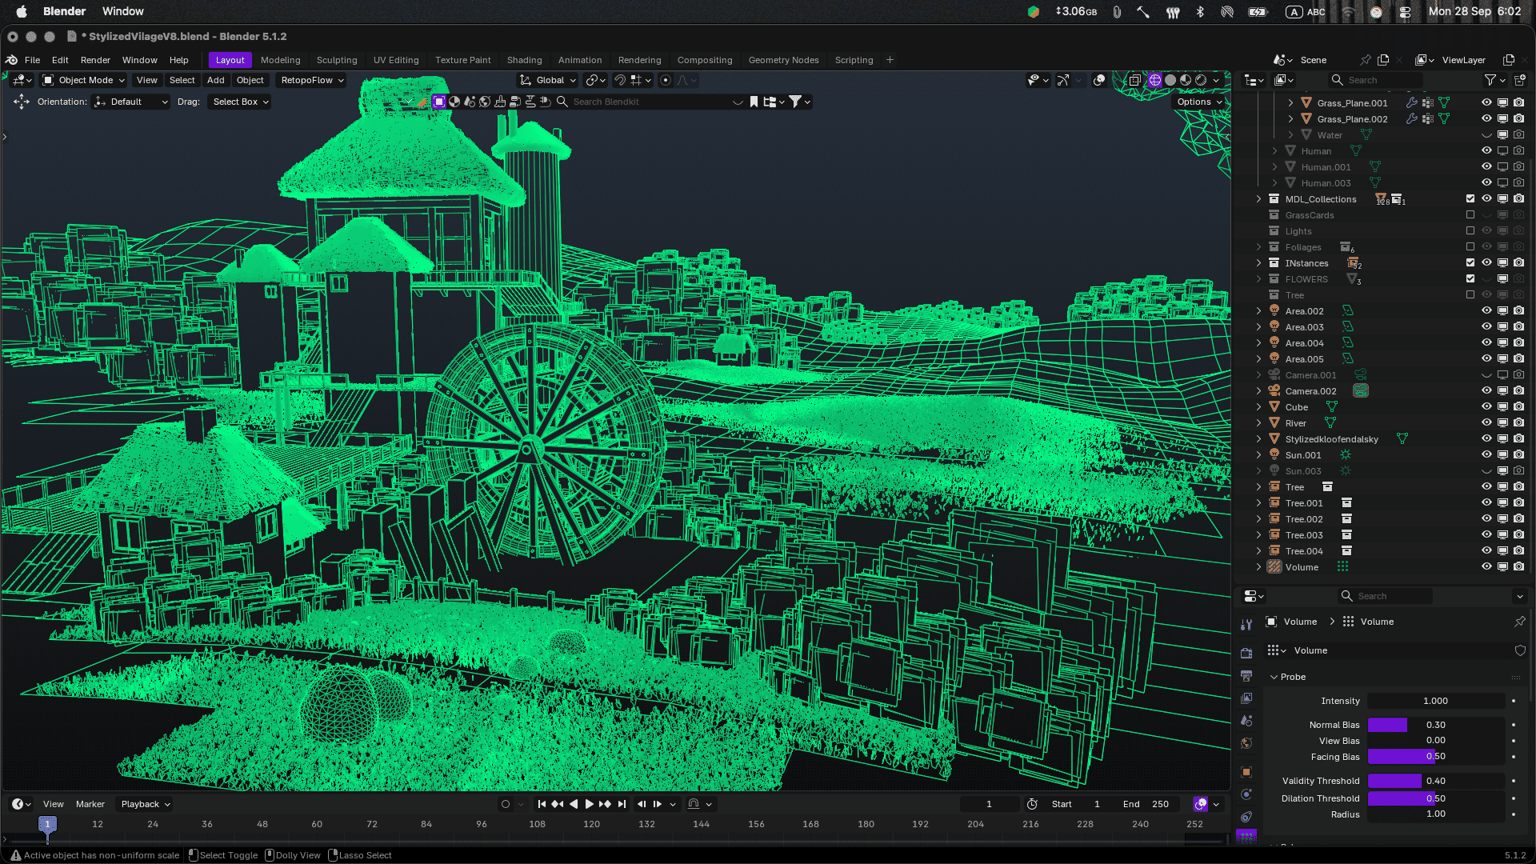The width and height of the screenshot is (1536, 864).
Task: Switch to rendered viewport shading
Action: pyautogui.click(x=1200, y=80)
